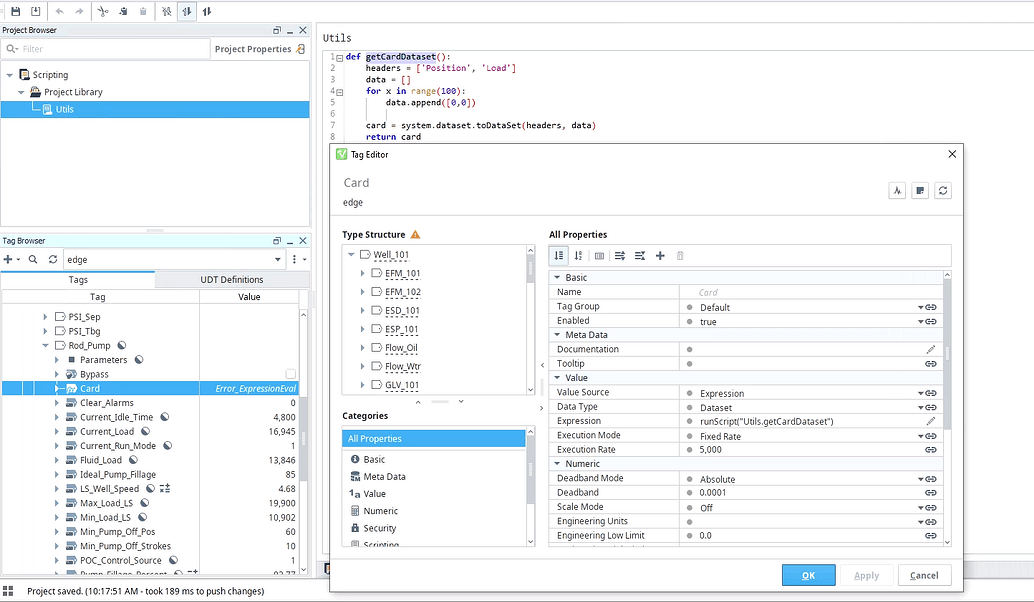Click binding link icon for Tag Group
Image resolution: width=1034 pixels, height=602 pixels.
tap(931, 307)
